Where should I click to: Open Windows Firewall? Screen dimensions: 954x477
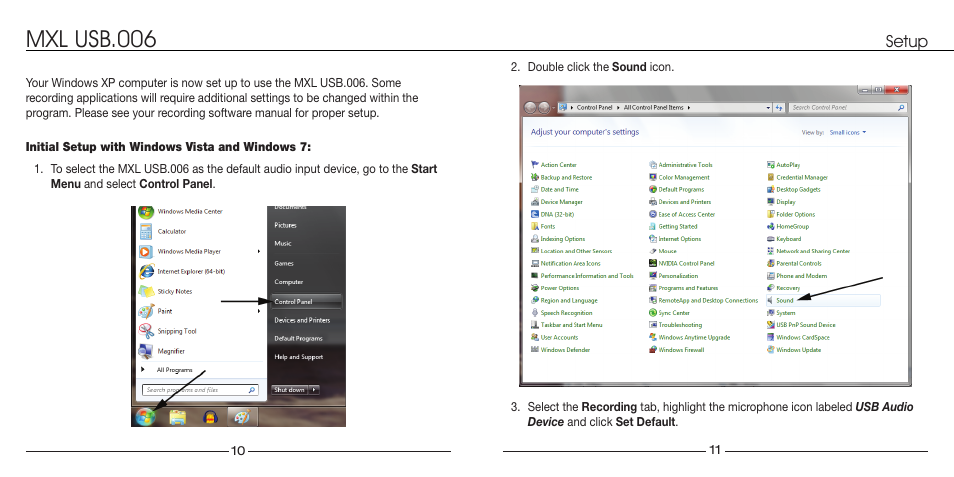pyautogui.click(x=677, y=350)
